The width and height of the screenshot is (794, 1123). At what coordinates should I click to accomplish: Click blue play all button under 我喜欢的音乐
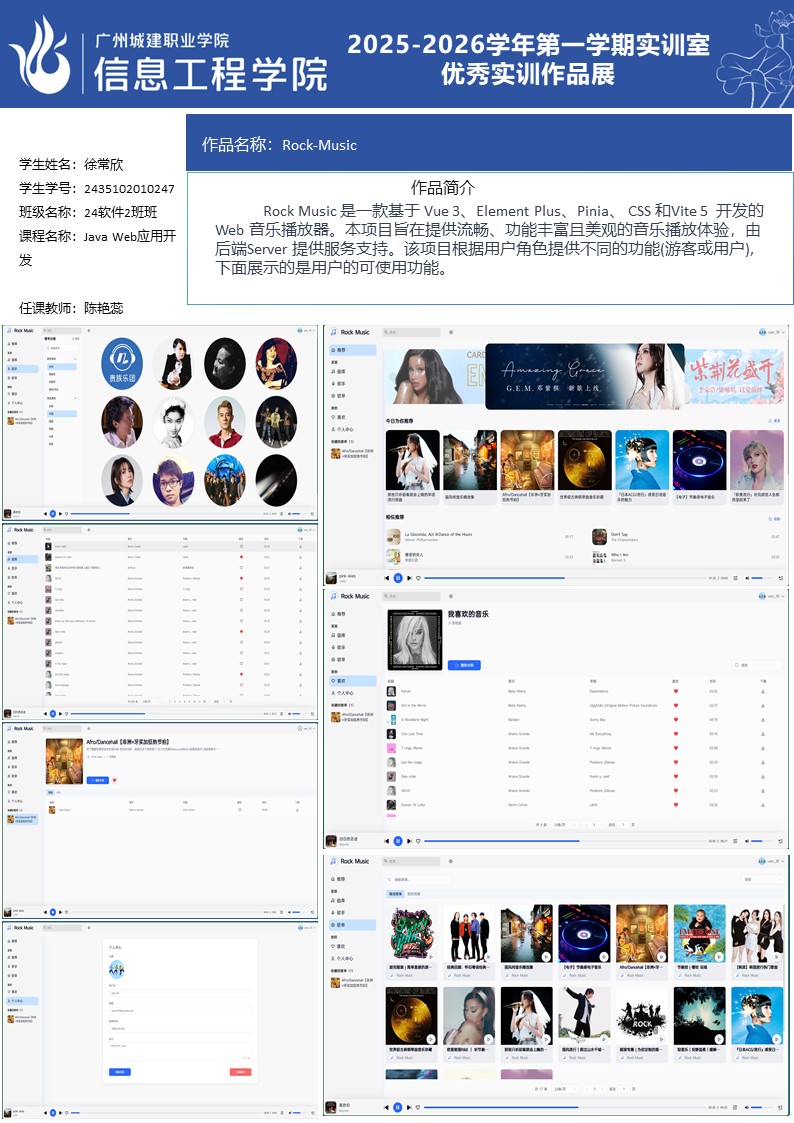tap(465, 664)
